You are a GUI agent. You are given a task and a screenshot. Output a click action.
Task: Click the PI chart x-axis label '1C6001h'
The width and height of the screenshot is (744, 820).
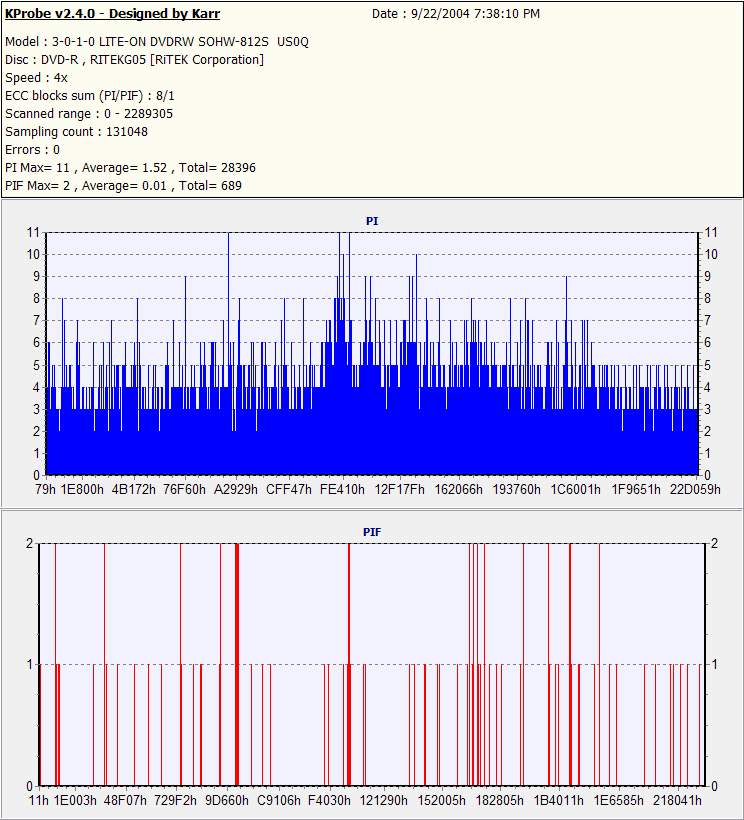click(x=576, y=489)
